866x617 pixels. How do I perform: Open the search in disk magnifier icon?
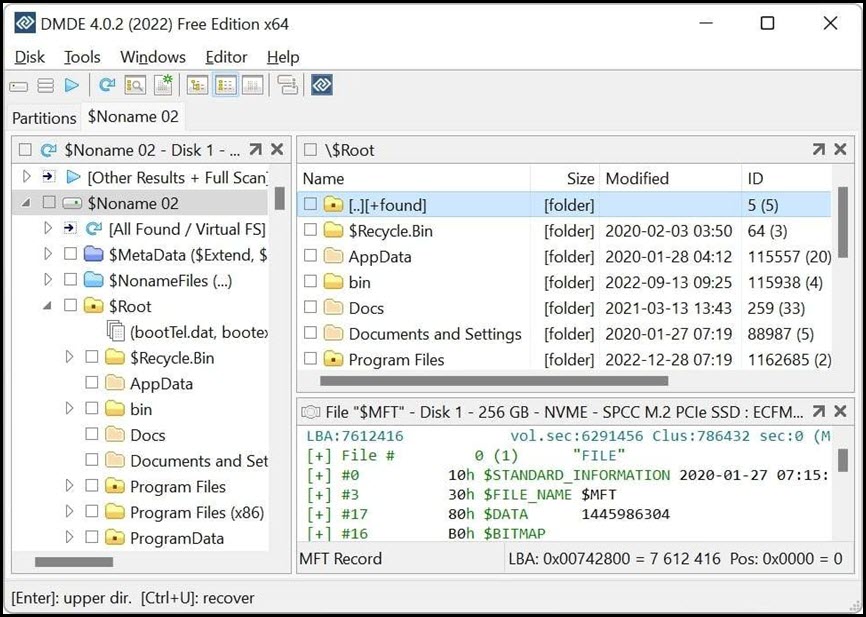click(x=135, y=85)
